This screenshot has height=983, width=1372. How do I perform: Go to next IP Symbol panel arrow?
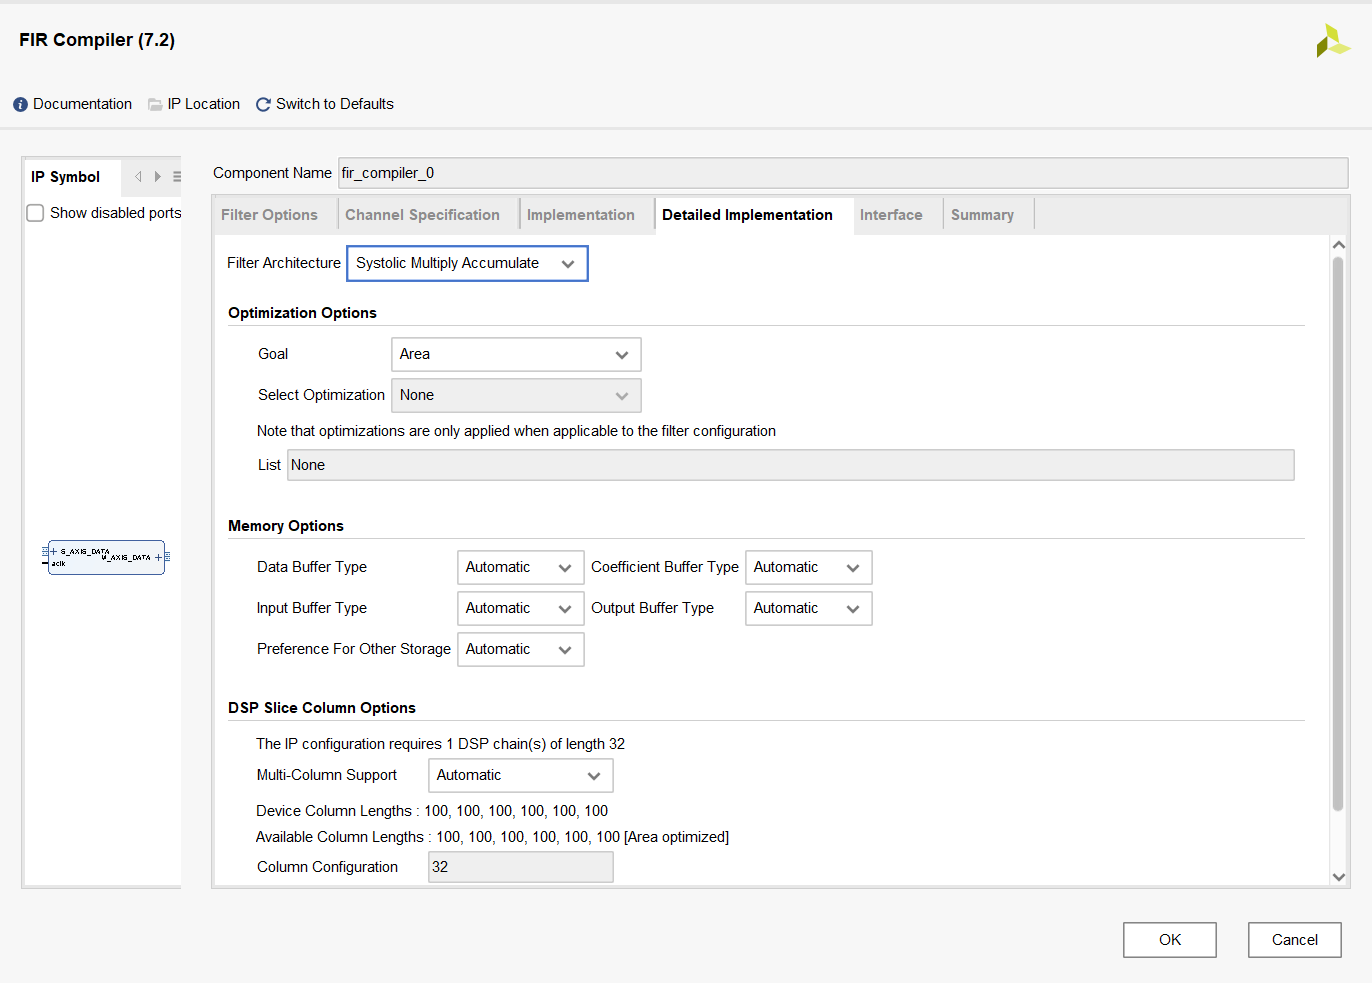(x=157, y=177)
